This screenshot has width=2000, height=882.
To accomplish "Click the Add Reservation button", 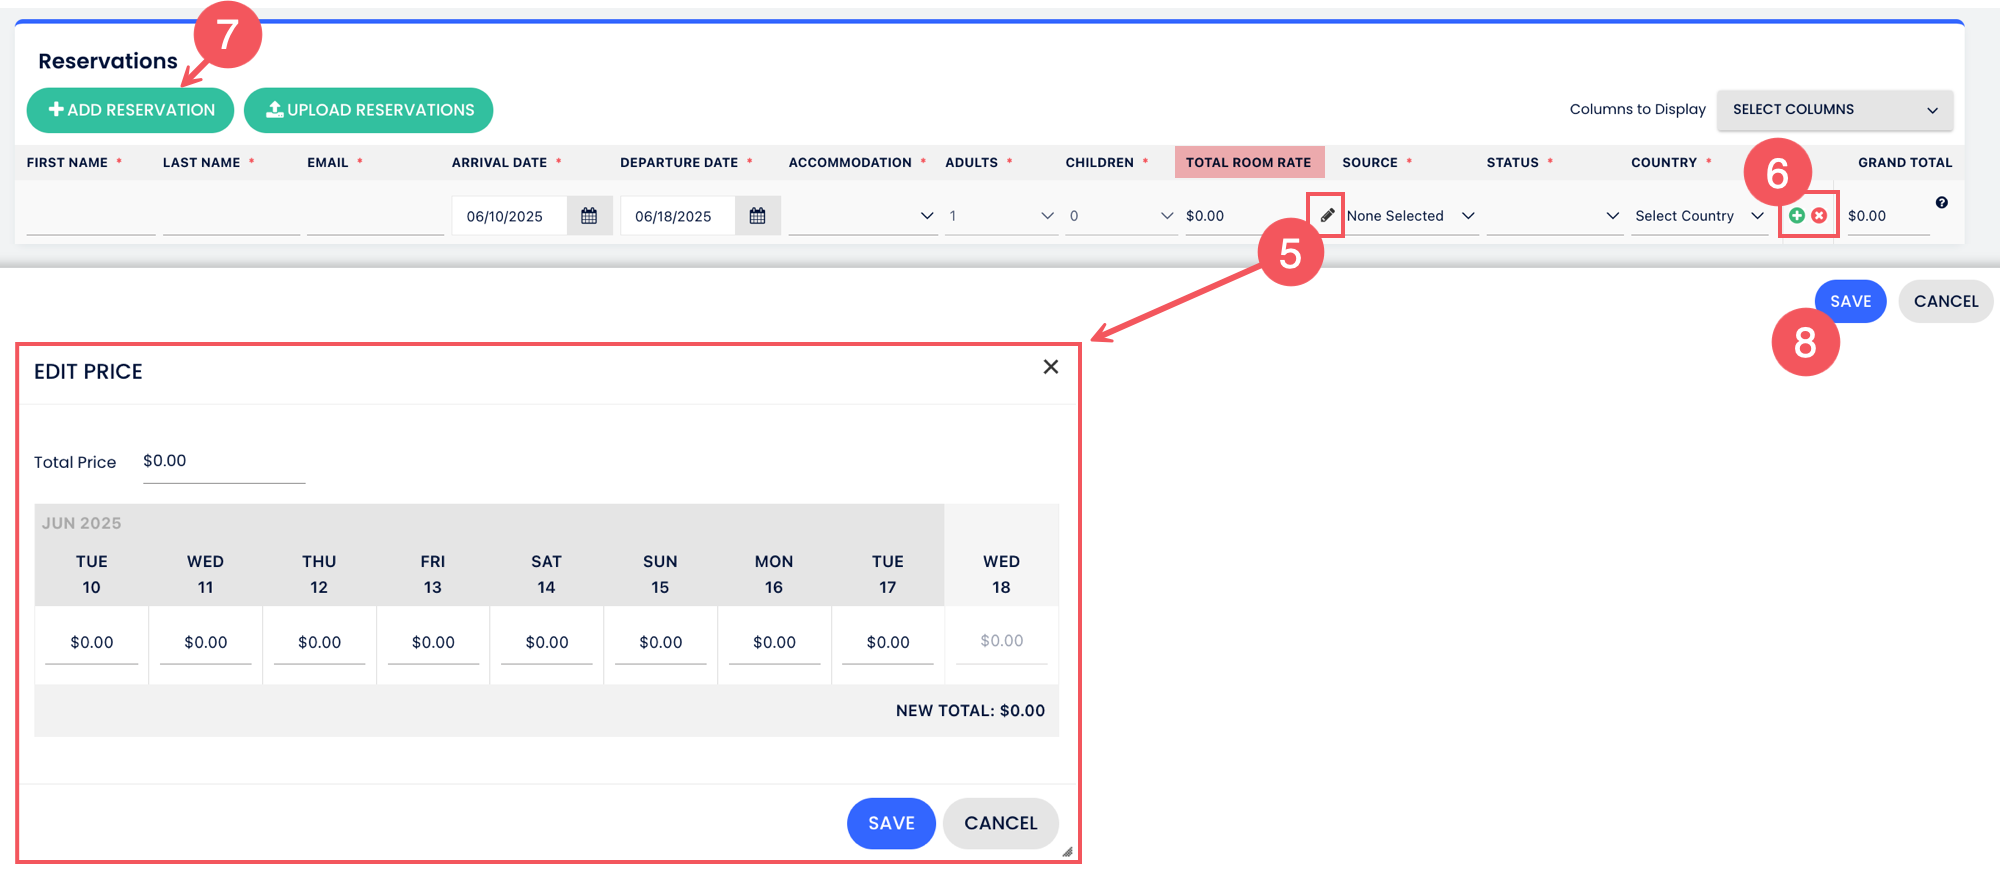I will tap(130, 110).
